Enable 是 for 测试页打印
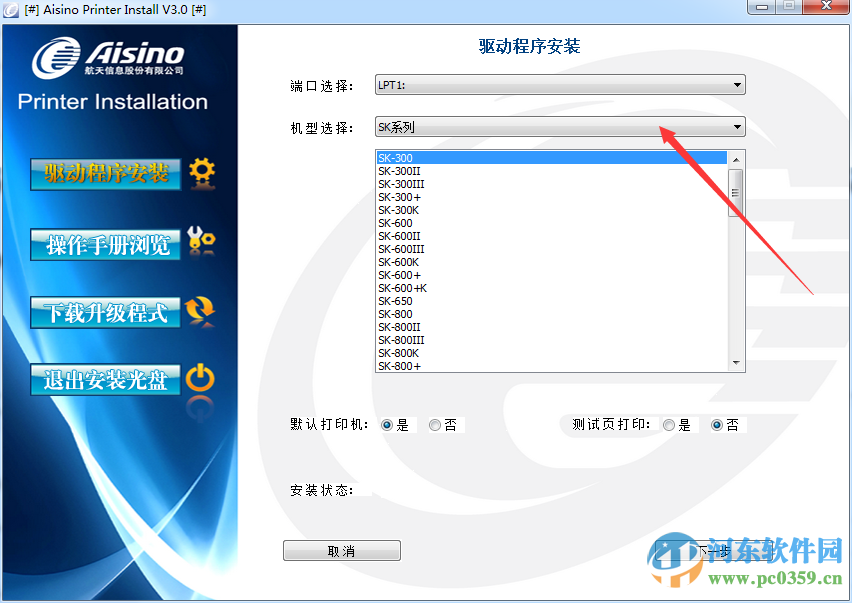852x603 pixels. click(668, 424)
